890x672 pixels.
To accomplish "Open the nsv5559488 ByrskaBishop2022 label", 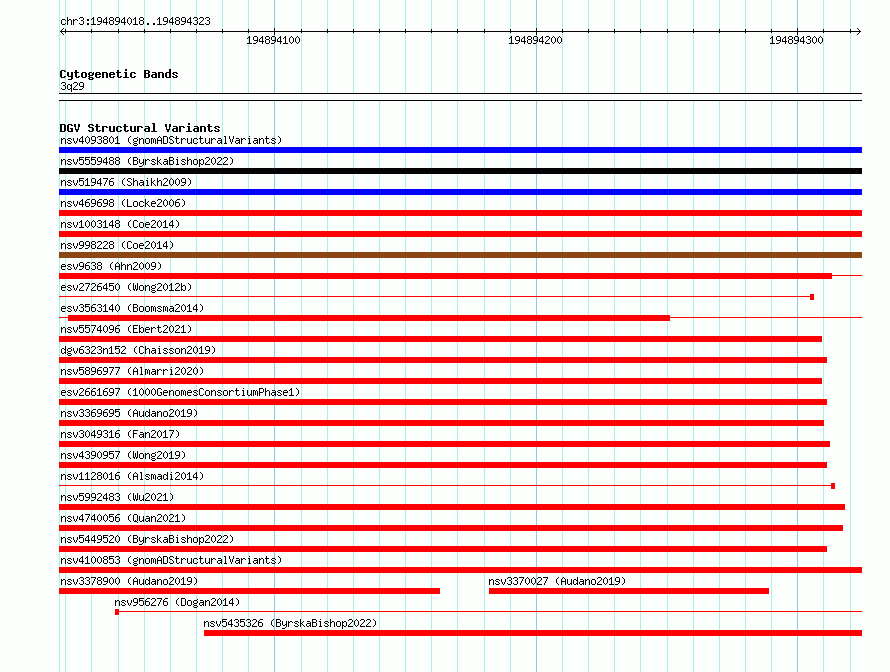I will pos(147,161).
